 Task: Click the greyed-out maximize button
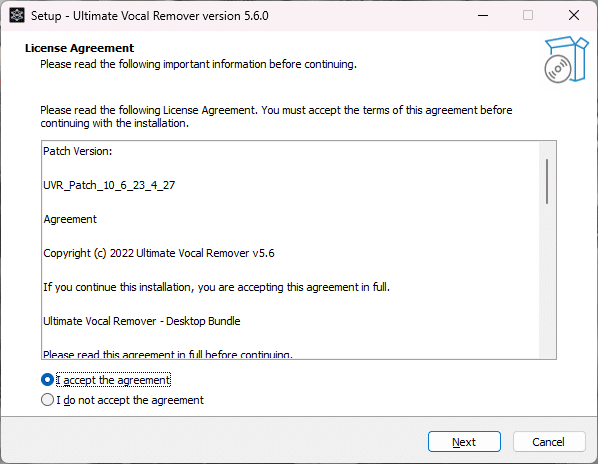click(528, 16)
